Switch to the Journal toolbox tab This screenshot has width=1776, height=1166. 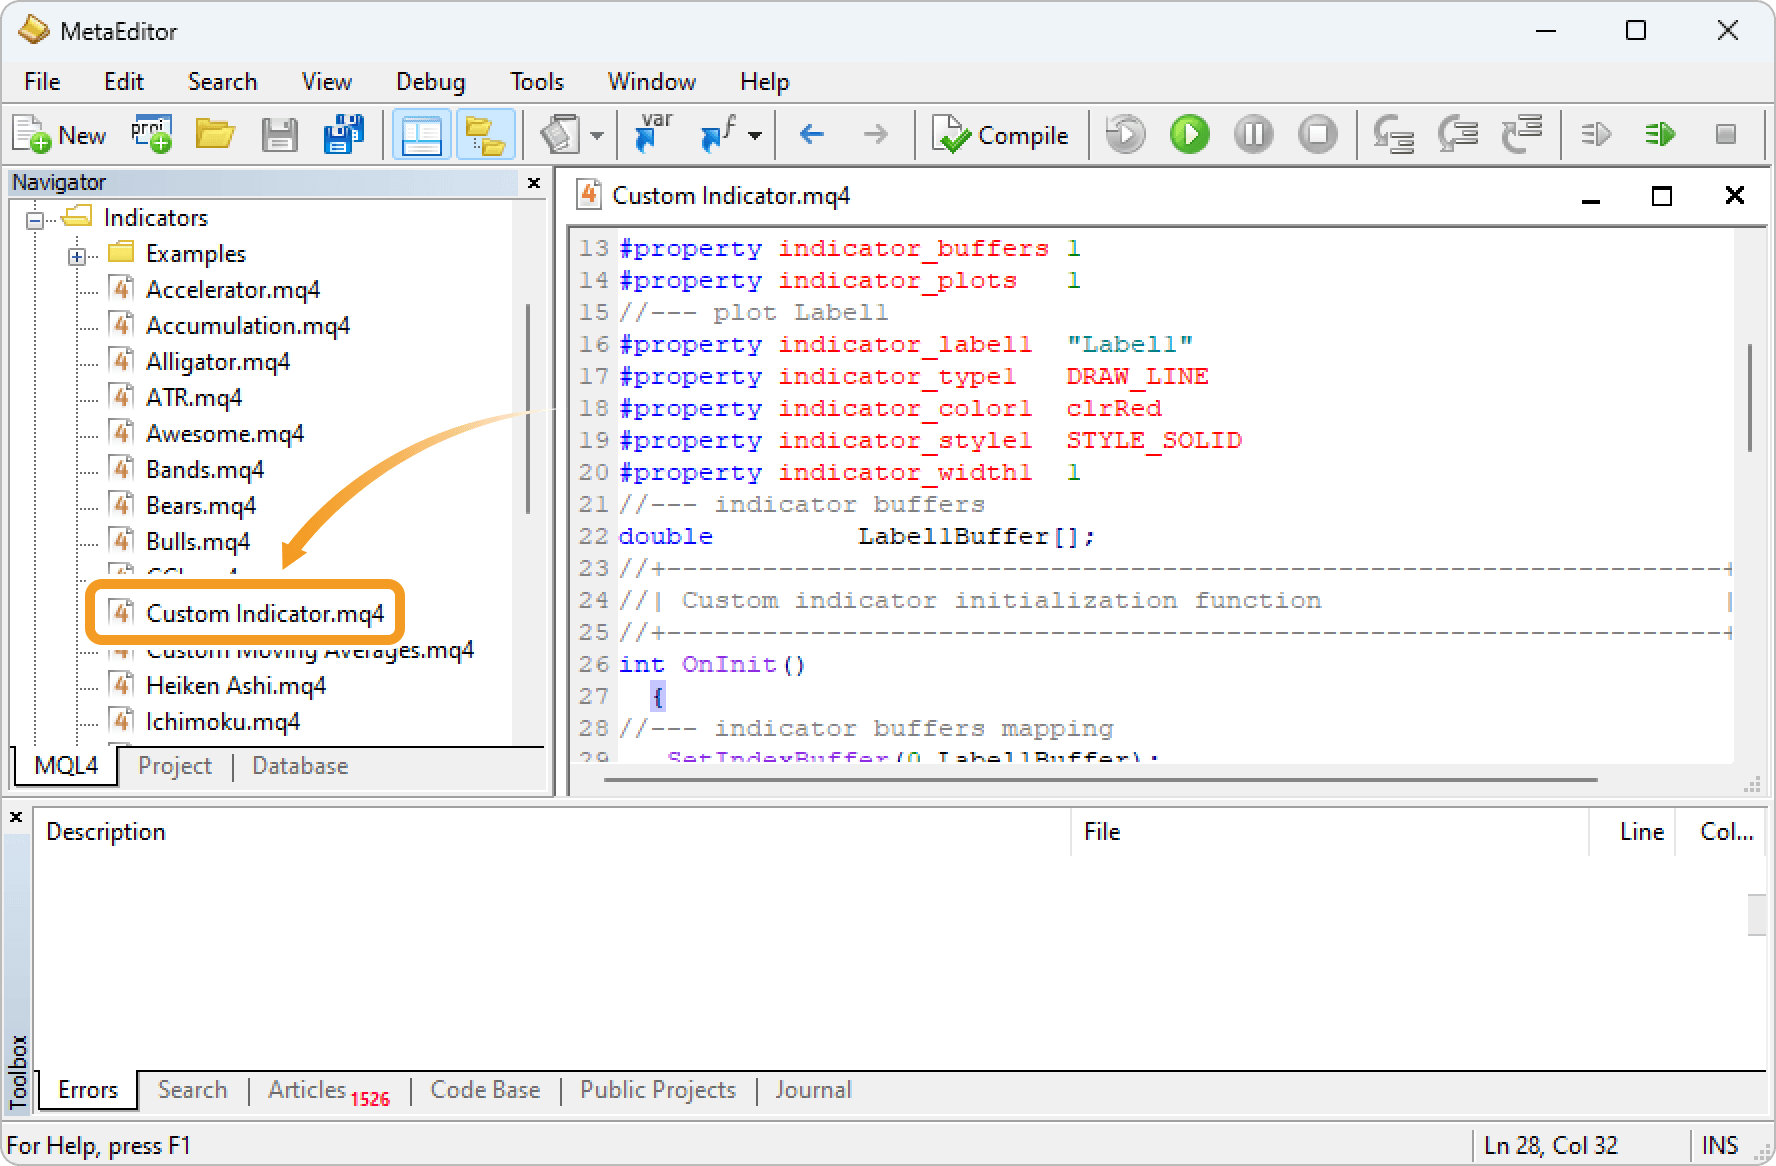click(813, 1090)
